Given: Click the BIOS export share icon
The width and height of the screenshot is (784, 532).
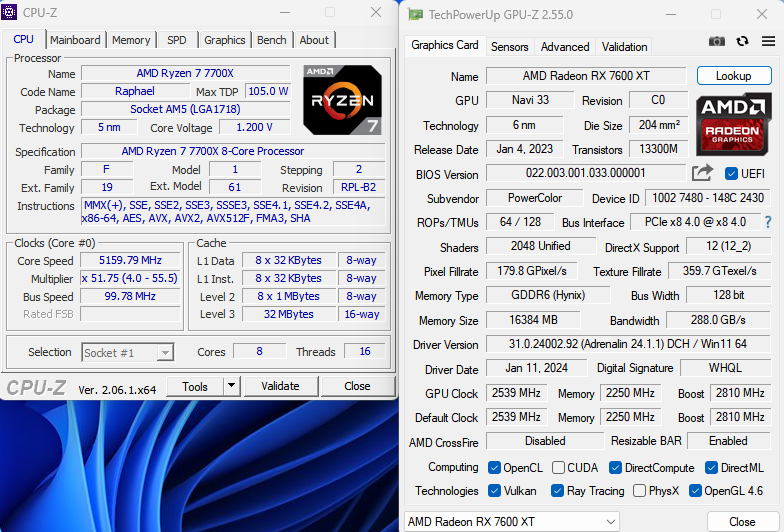Looking at the screenshot, I should pos(703,173).
